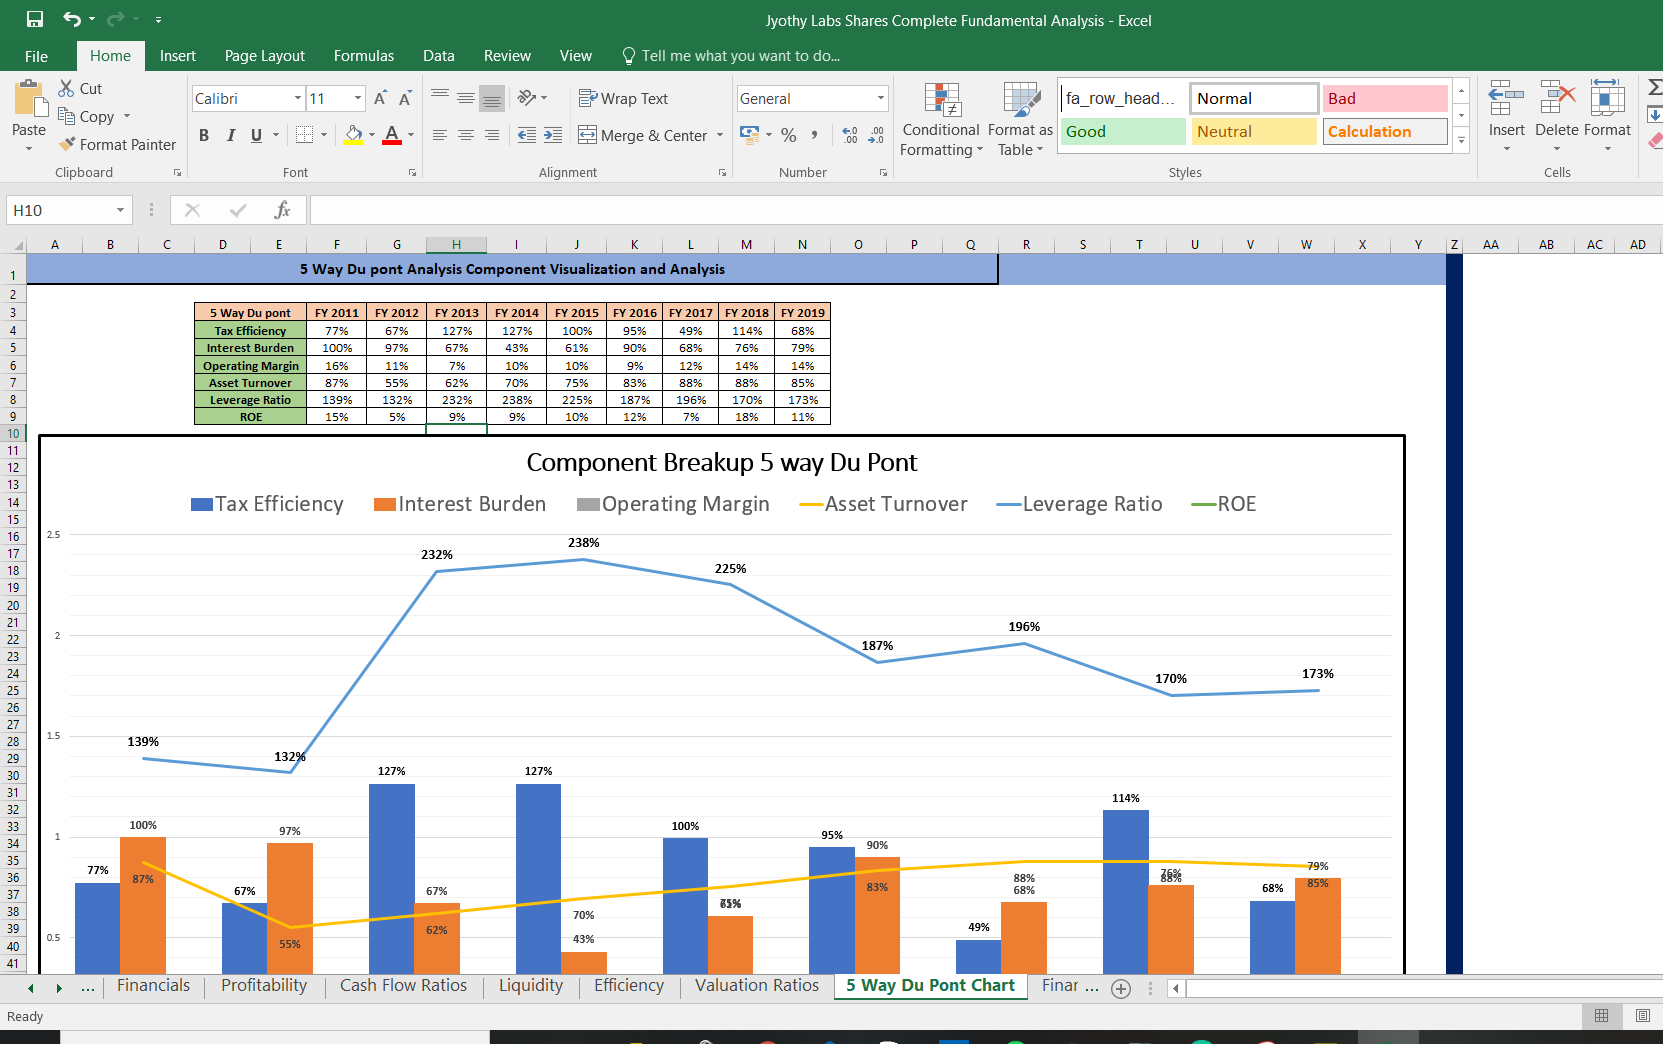The height and width of the screenshot is (1044, 1663).
Task: Open the Name Box dropdown
Action: 120,210
